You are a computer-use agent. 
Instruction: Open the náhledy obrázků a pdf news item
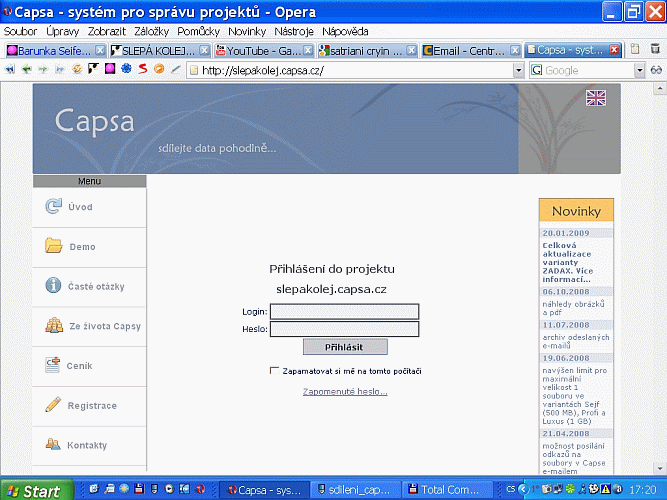click(573, 308)
